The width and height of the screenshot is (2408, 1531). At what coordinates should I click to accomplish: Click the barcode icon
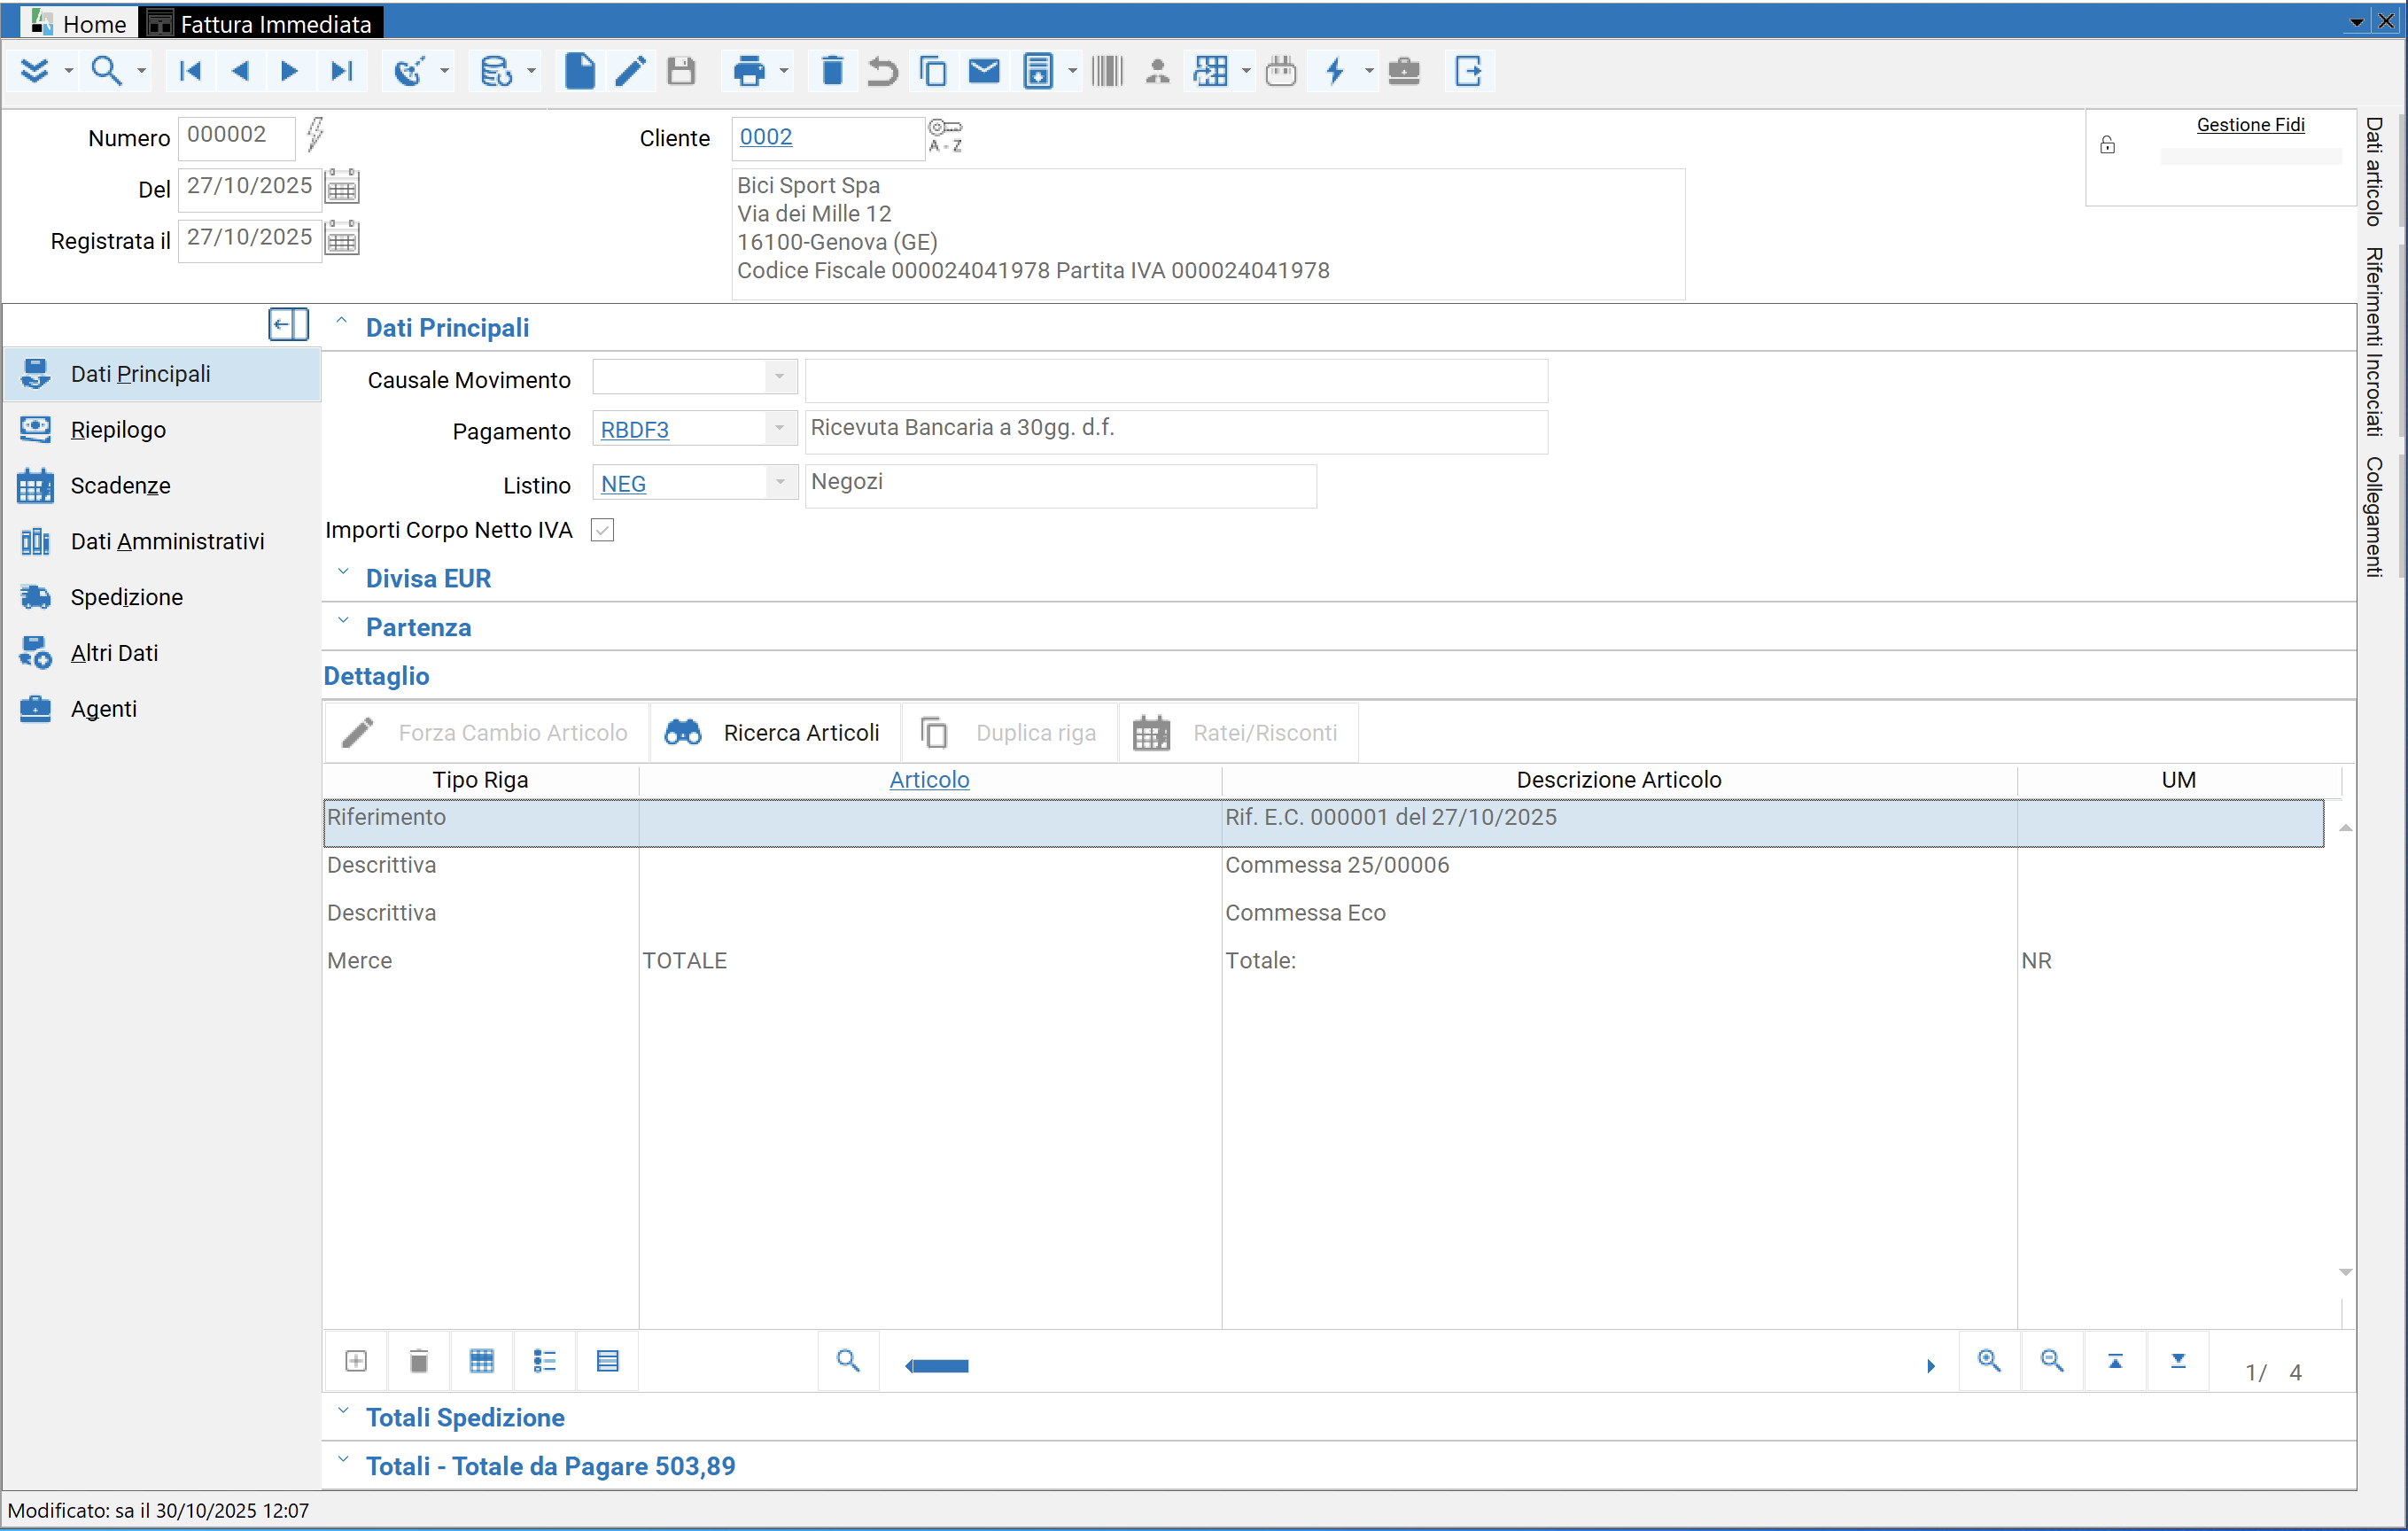[x=1108, y=71]
